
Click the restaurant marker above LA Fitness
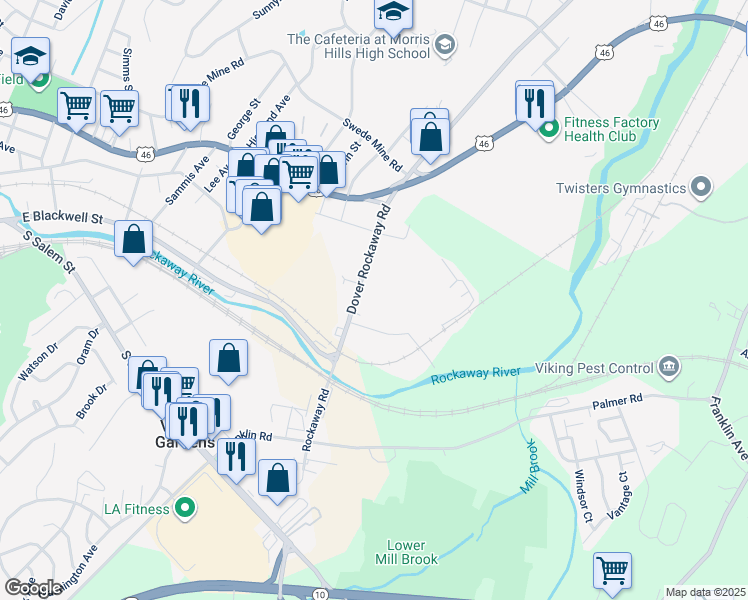[x=235, y=455]
